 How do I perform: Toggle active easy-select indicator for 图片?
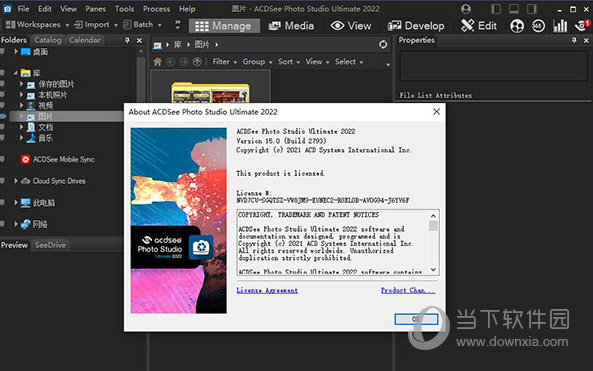[x=3, y=116]
